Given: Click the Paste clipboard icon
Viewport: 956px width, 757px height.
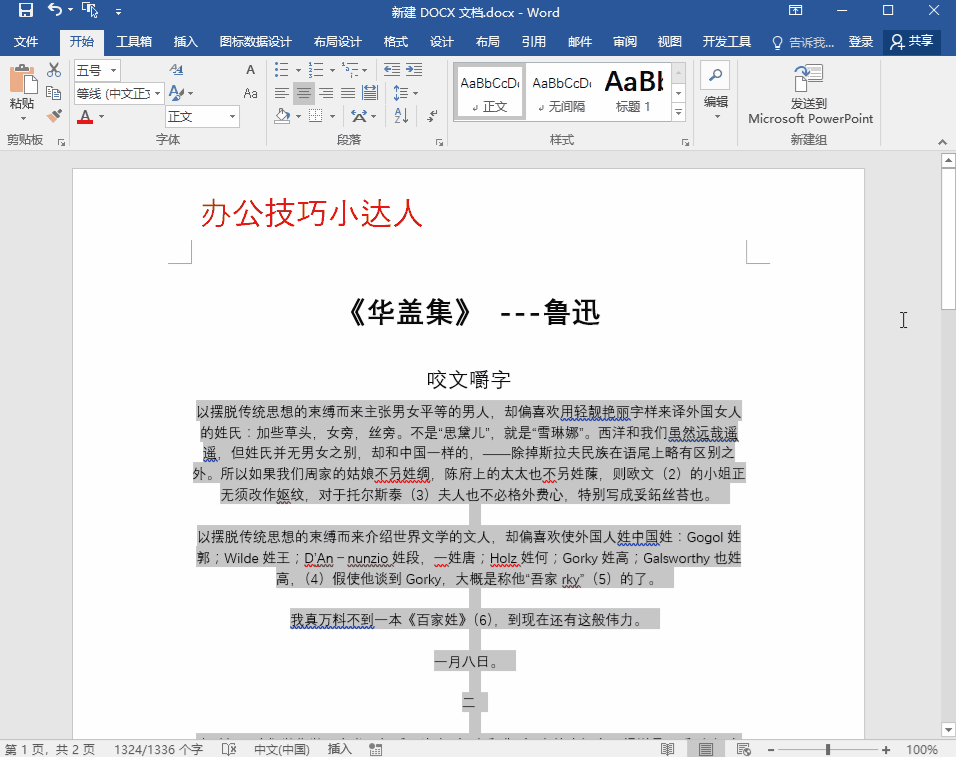Looking at the screenshot, I should coord(23,80).
